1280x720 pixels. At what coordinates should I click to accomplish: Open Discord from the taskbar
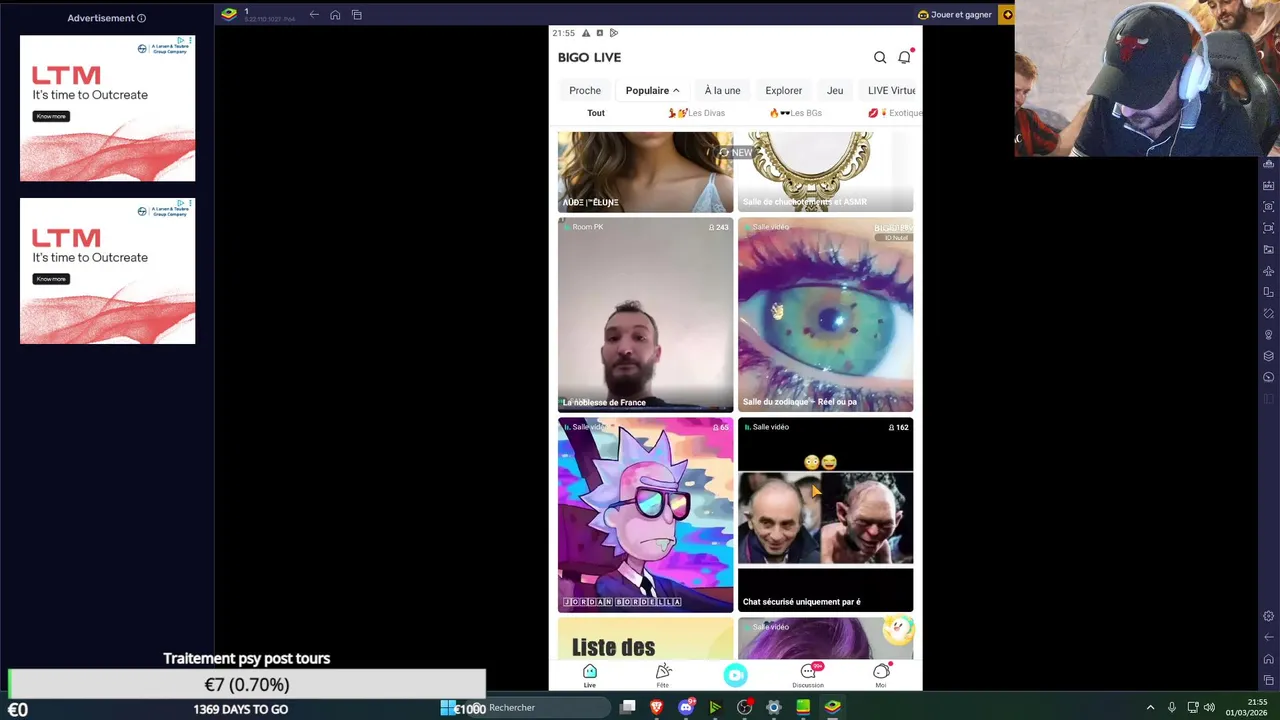(x=686, y=707)
